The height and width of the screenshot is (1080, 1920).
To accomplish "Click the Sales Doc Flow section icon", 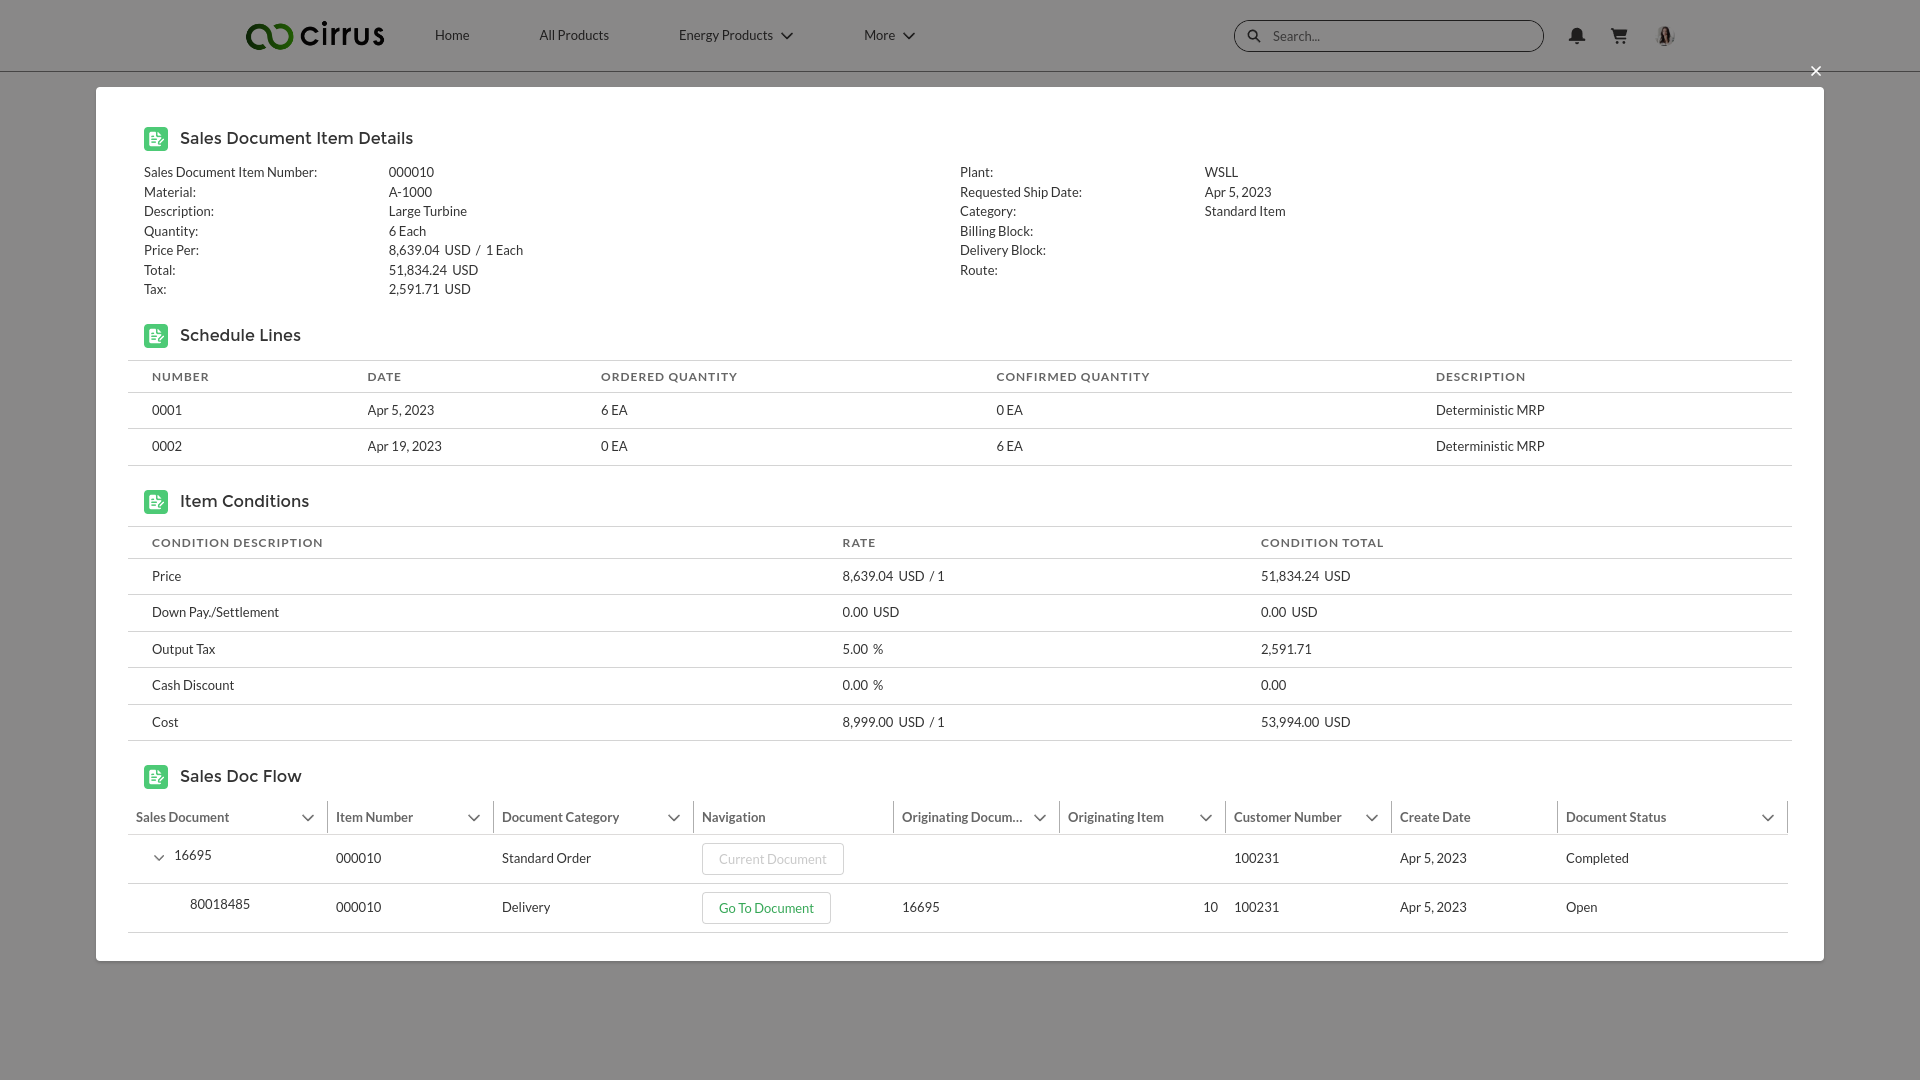I will click(x=156, y=777).
